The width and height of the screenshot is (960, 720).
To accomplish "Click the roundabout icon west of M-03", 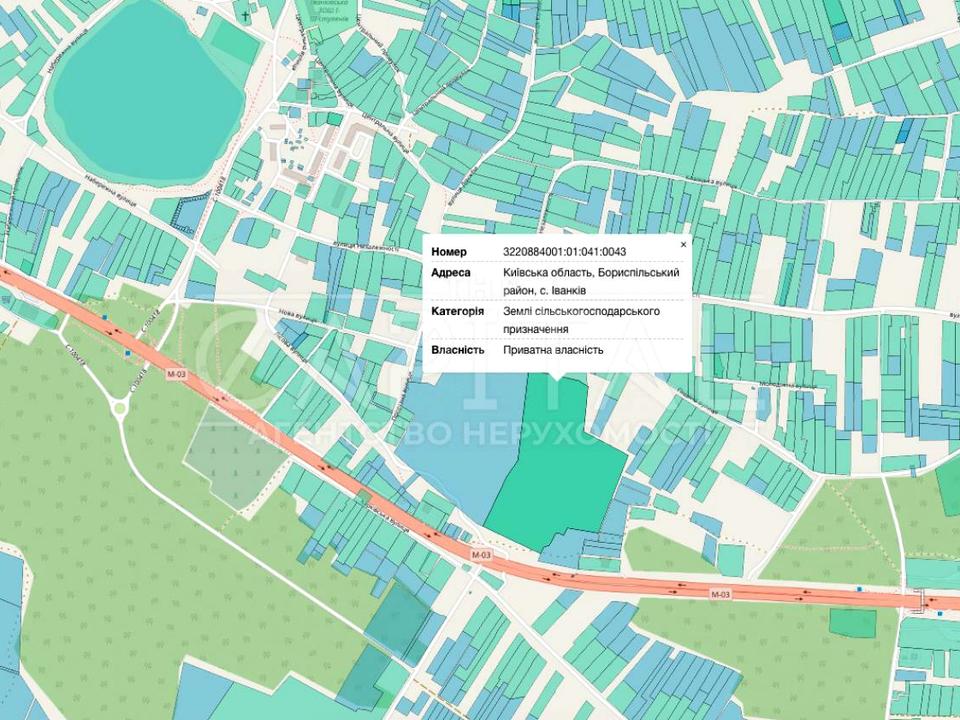I will pos(121,407).
